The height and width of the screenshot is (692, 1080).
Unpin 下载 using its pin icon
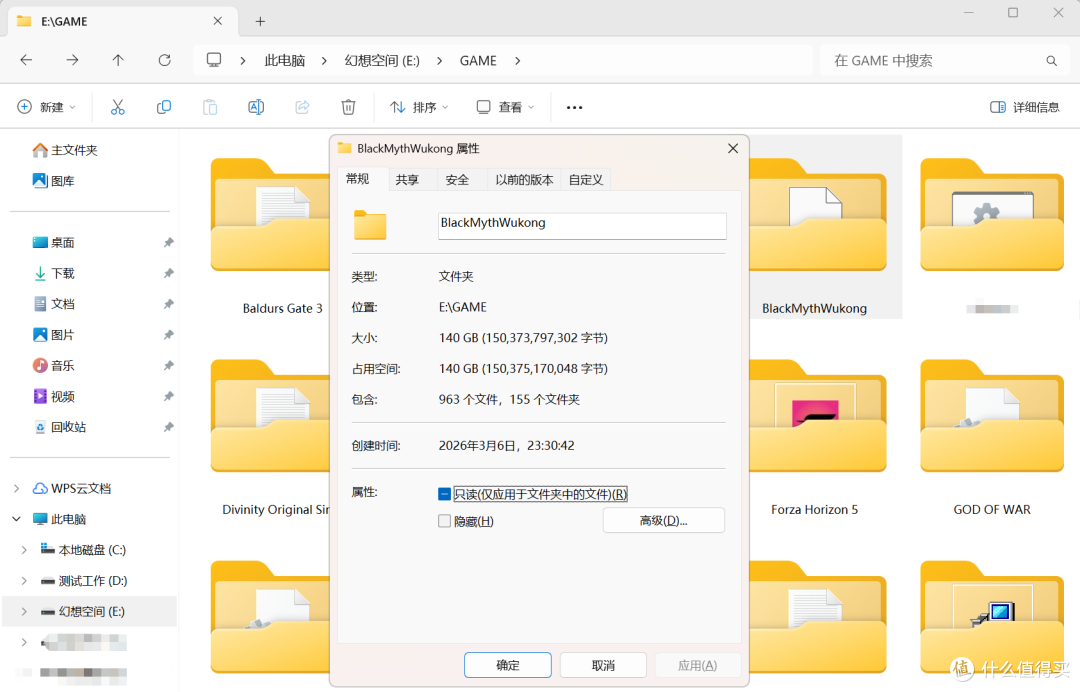click(168, 273)
